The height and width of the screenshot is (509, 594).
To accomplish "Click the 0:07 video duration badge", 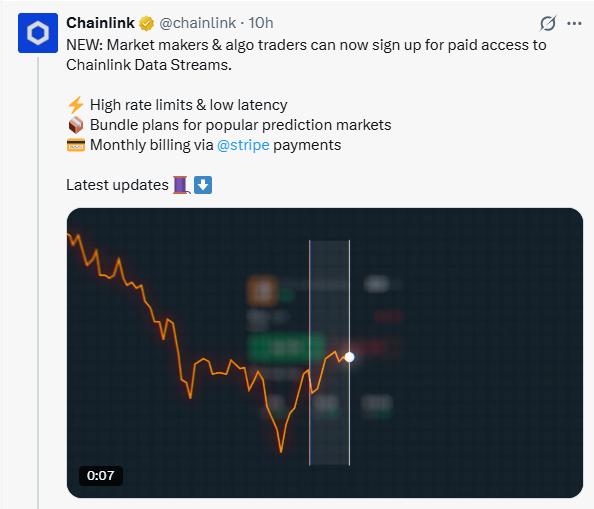I will pos(100,475).
